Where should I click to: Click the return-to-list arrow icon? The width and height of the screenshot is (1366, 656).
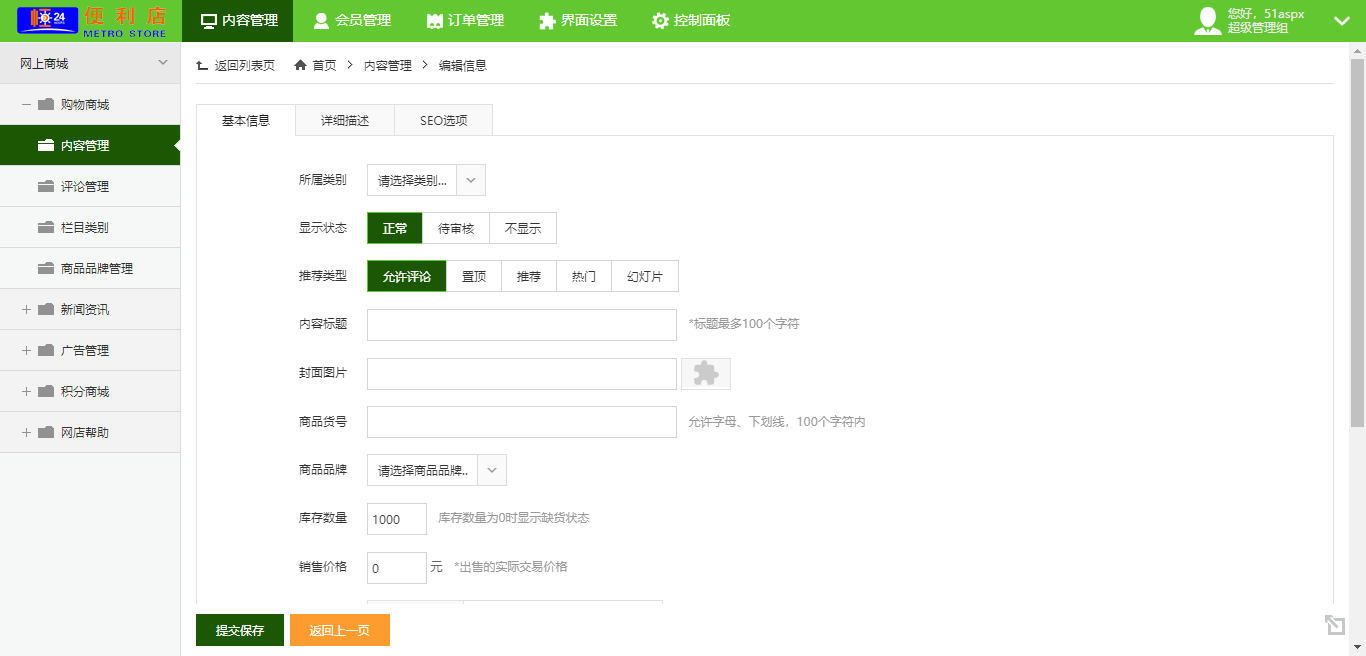click(x=202, y=65)
